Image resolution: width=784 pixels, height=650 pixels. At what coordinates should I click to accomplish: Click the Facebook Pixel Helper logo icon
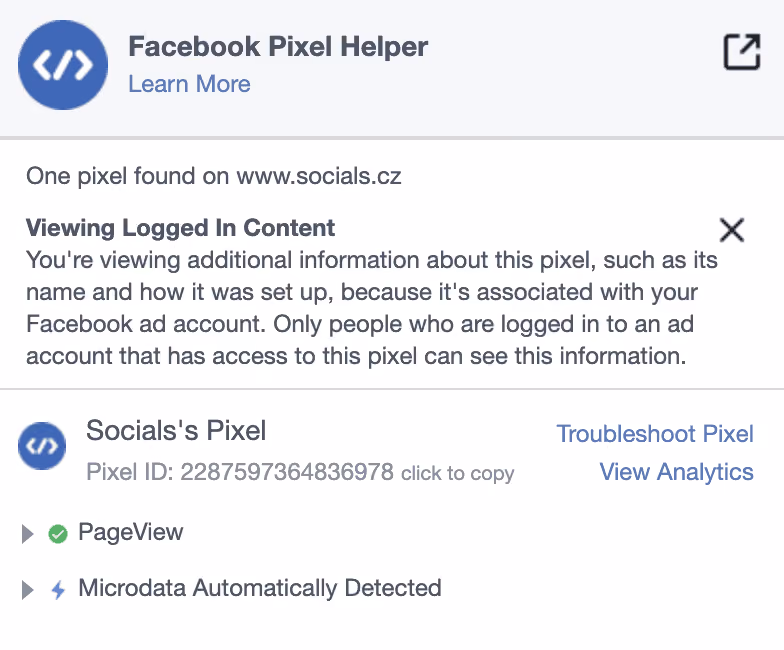click(63, 65)
